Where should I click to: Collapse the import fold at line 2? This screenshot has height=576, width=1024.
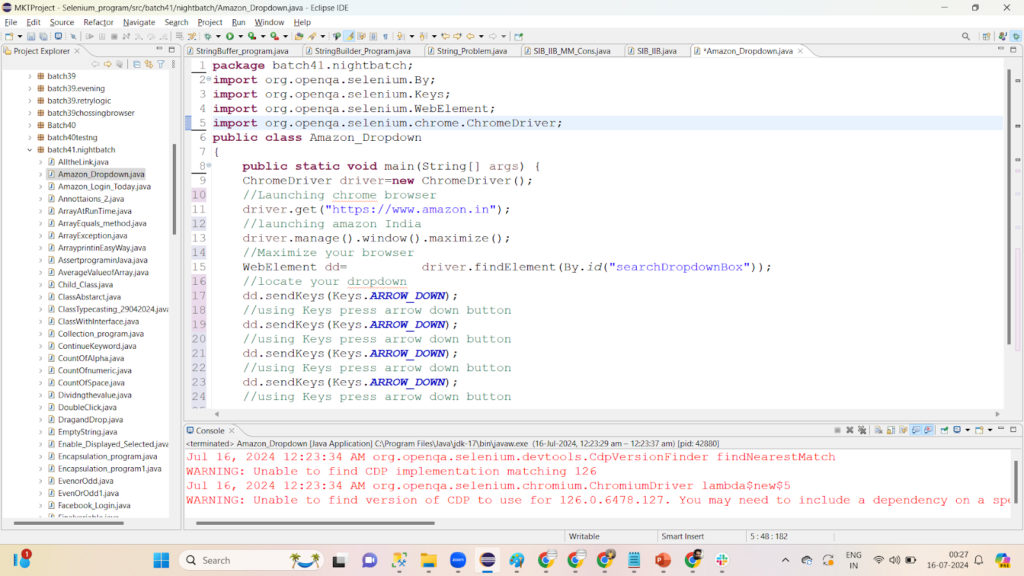coord(208,79)
